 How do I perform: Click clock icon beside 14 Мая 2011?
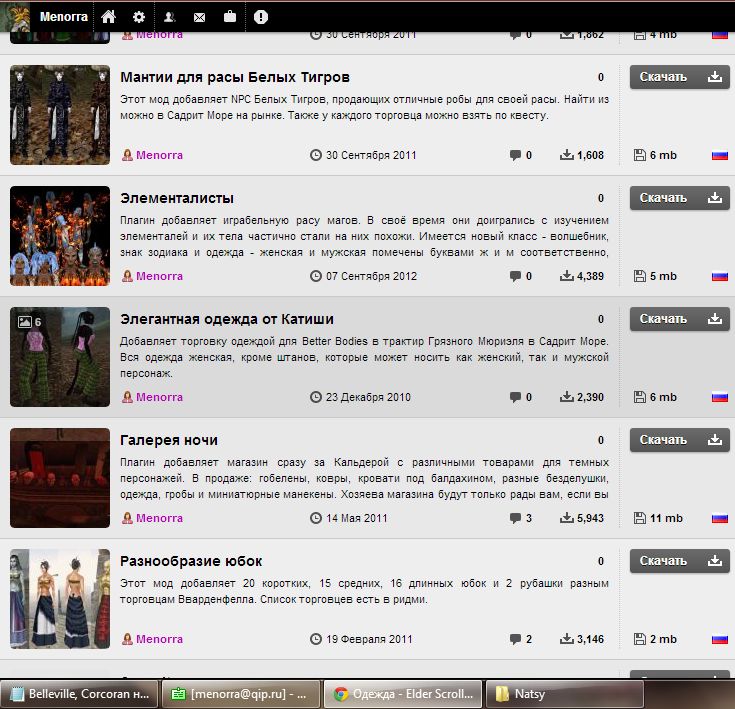(x=316, y=518)
